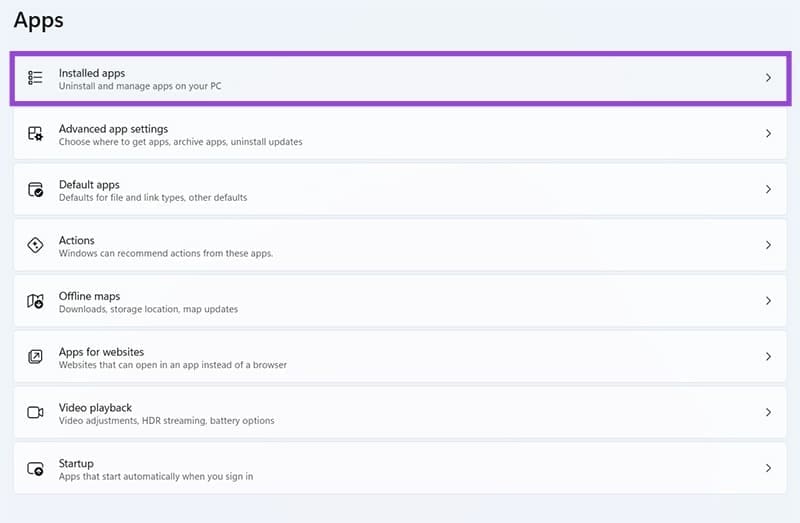Screen dimensions: 800x523
Task: Click the Apps for websites icon
Action: 35,357
